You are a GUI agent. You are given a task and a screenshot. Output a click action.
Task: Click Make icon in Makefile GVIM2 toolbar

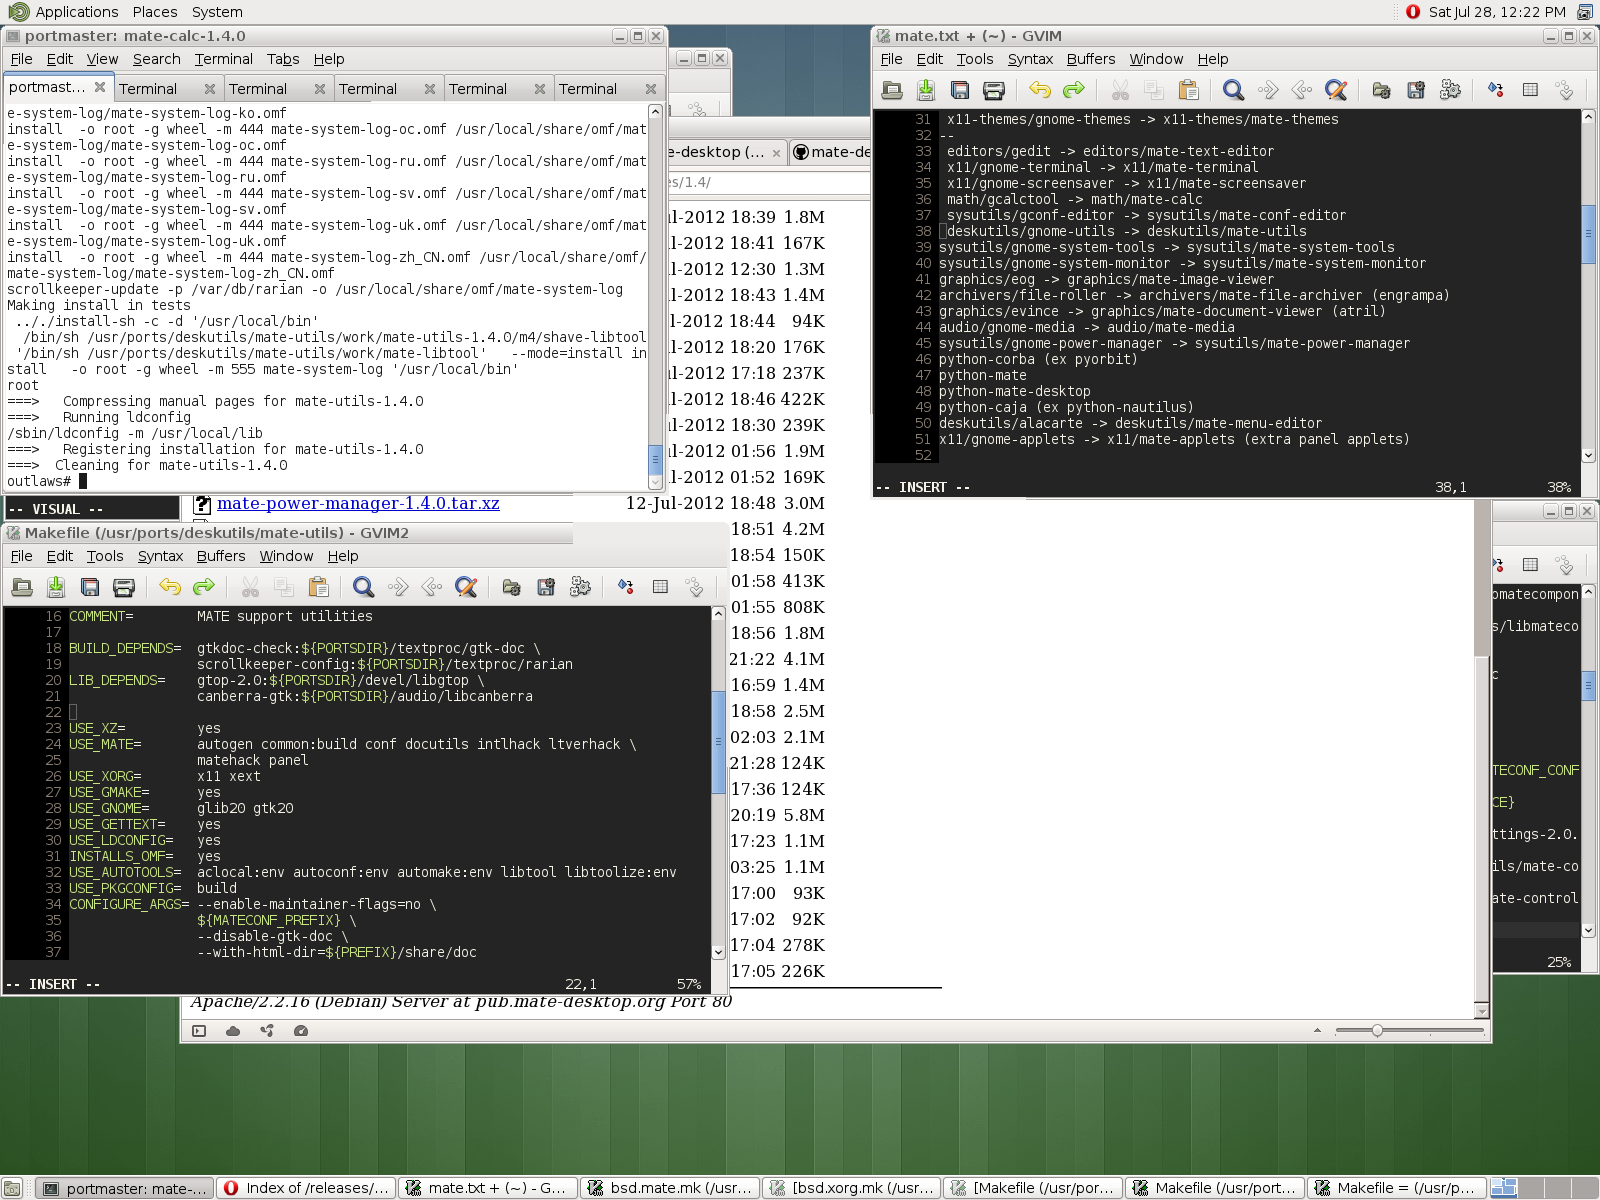click(626, 587)
